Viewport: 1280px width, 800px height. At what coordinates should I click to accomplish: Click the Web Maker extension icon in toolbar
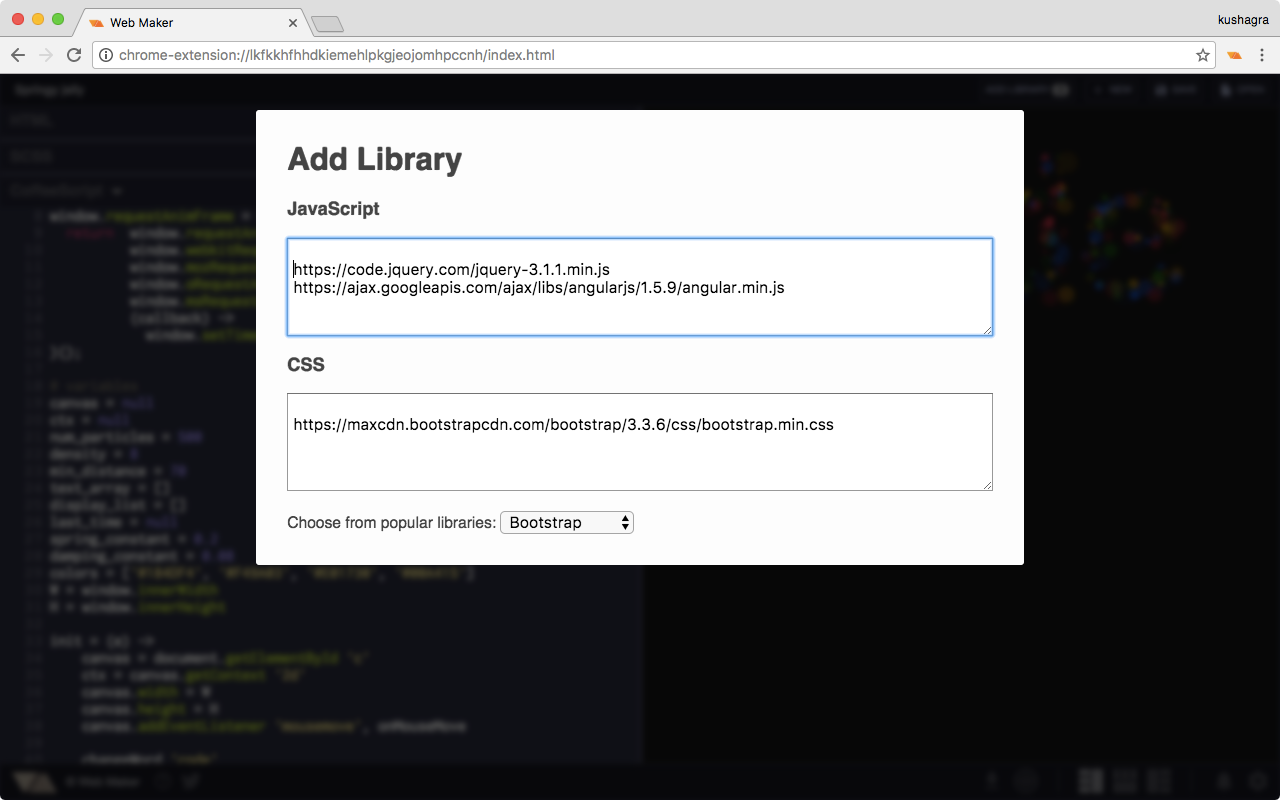point(1235,55)
